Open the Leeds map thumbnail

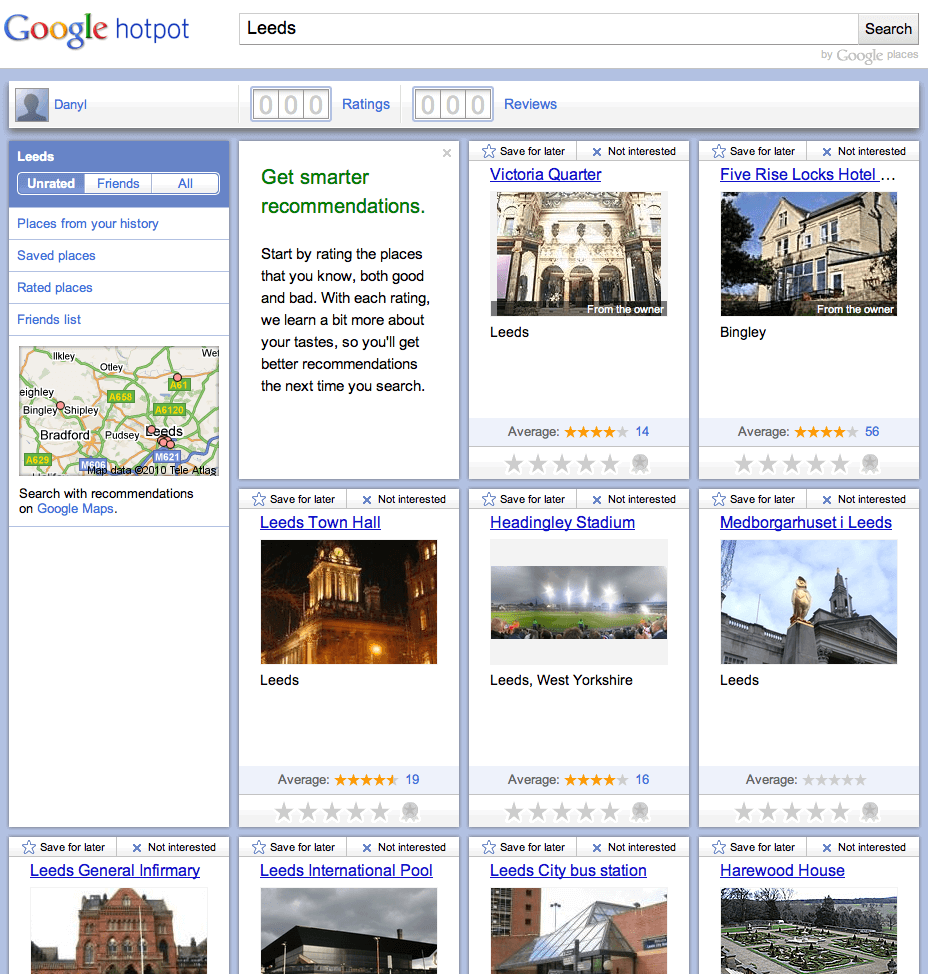pyautogui.click(x=119, y=411)
